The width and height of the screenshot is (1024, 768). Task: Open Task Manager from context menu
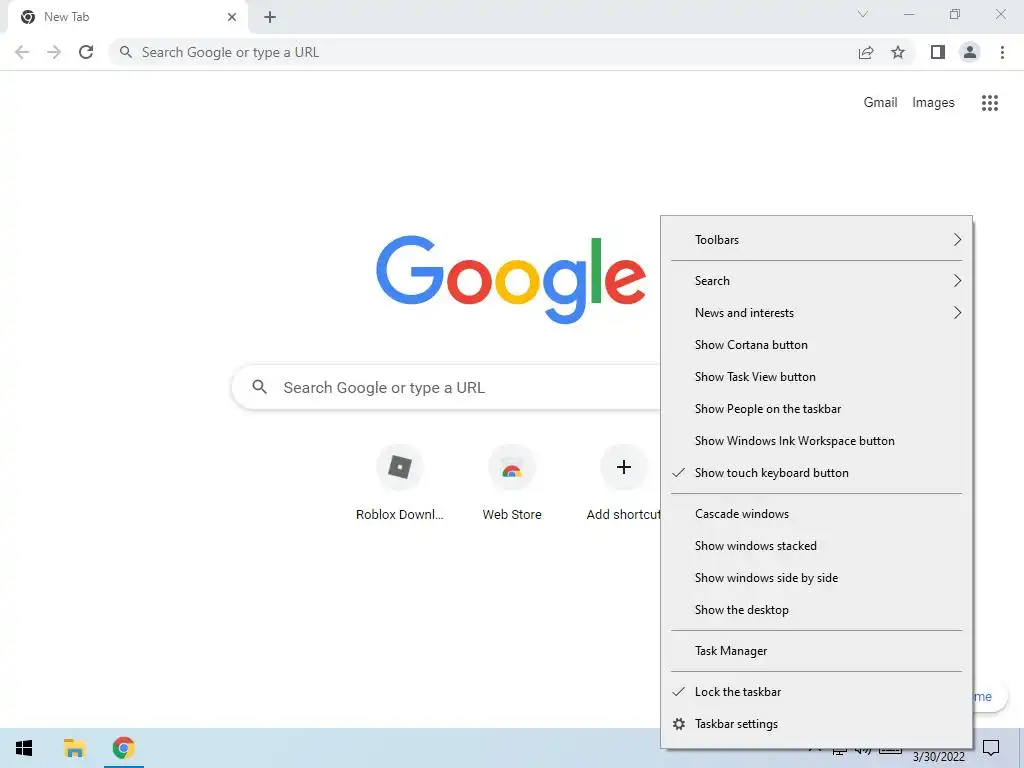(x=816, y=651)
